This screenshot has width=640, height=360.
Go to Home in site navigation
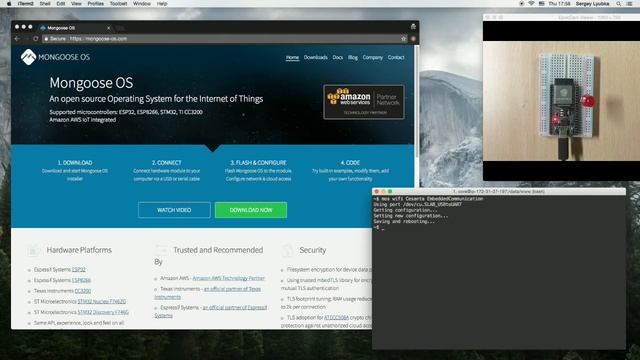(292, 58)
